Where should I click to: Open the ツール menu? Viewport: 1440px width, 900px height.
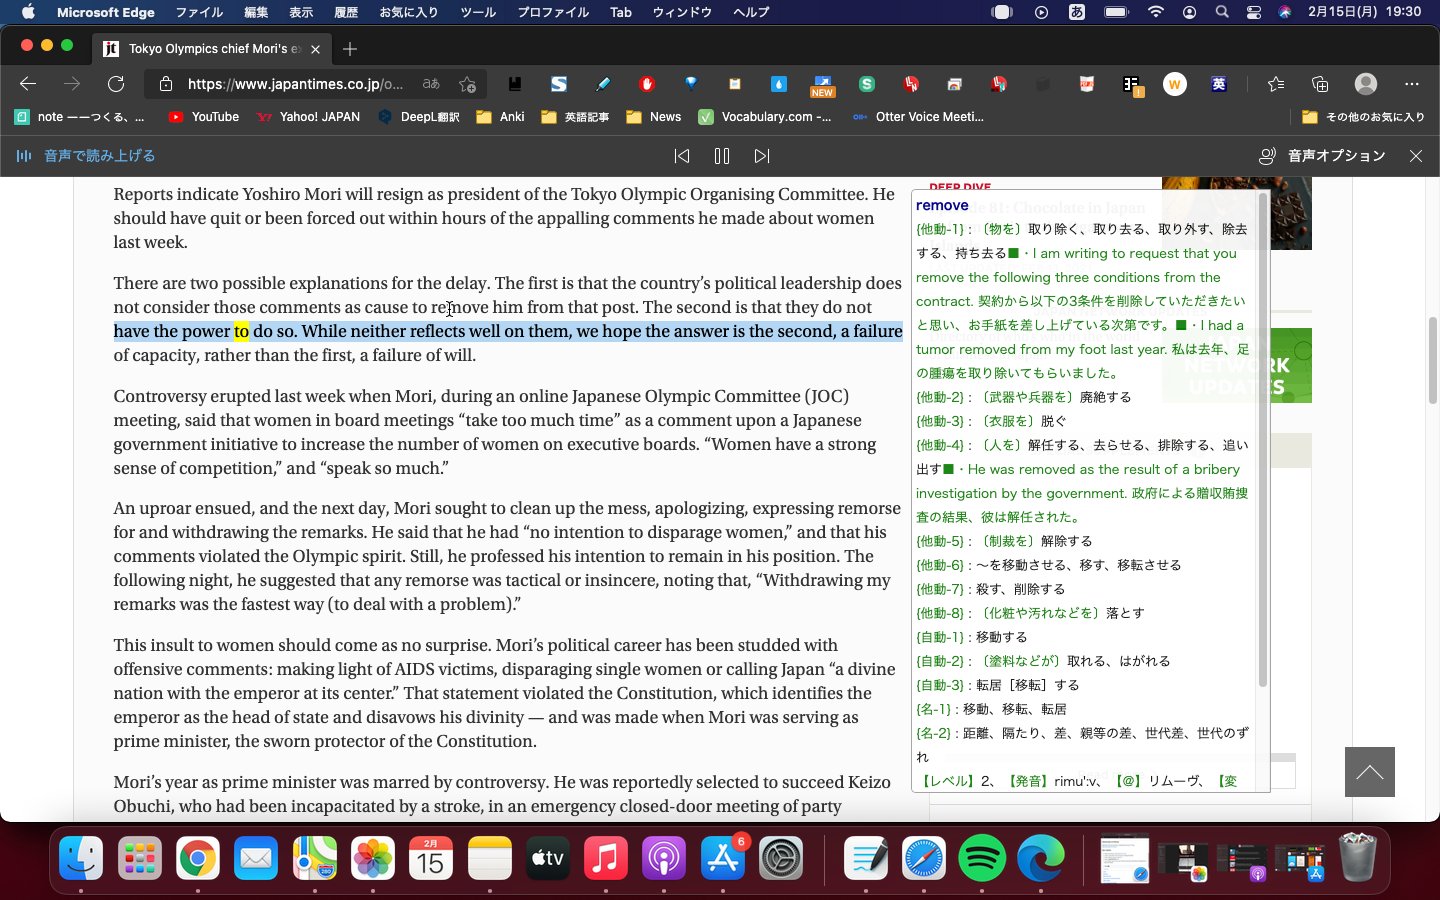[x=478, y=12]
